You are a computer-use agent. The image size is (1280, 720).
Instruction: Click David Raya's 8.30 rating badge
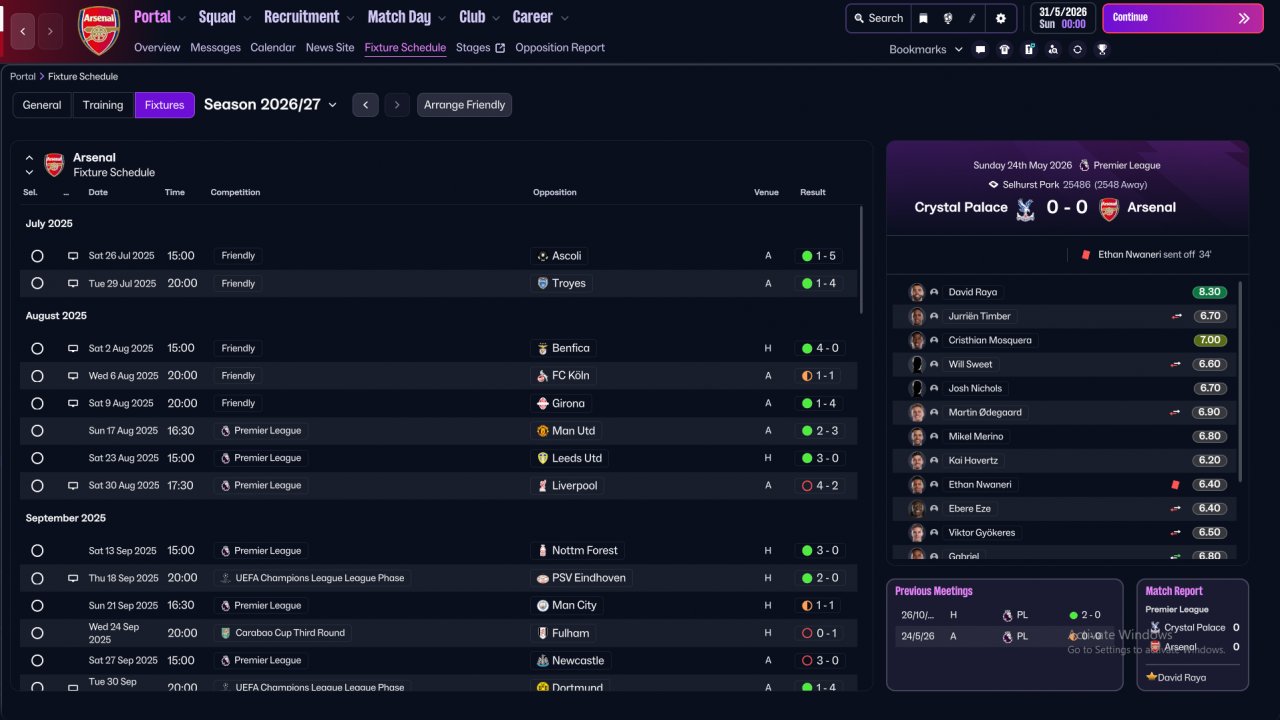1209,292
